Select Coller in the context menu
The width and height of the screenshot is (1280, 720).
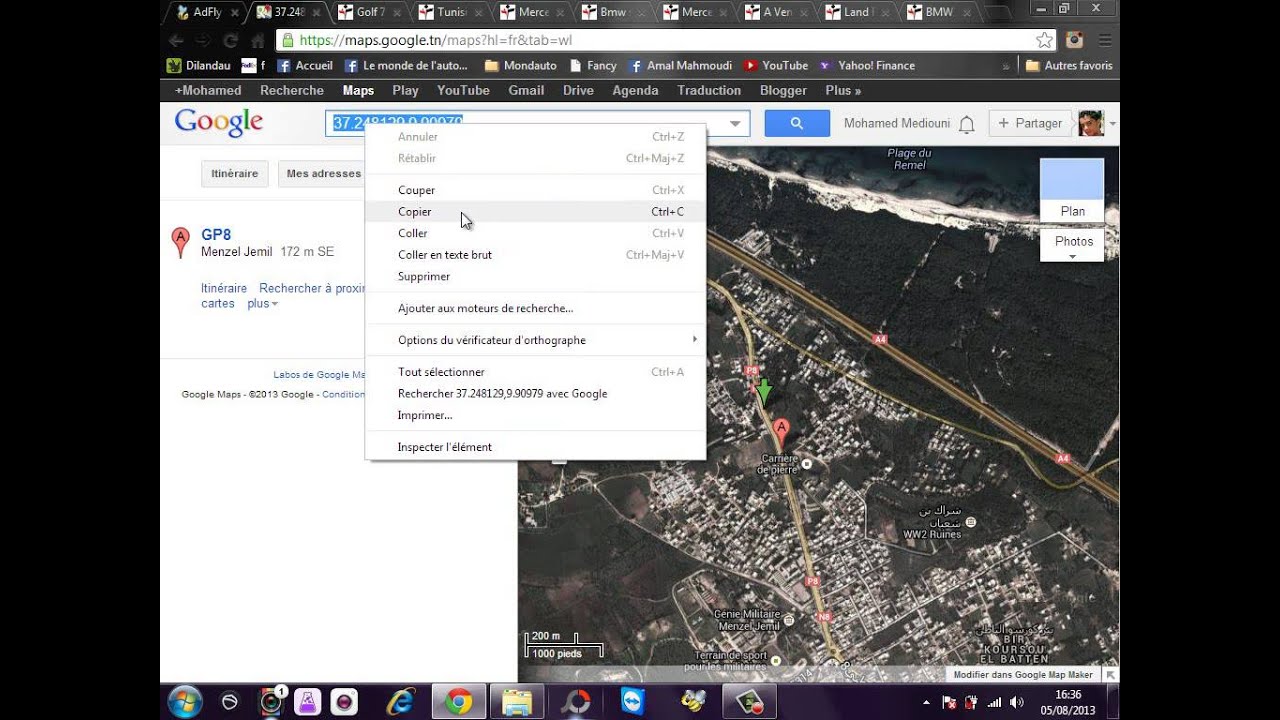point(535,233)
